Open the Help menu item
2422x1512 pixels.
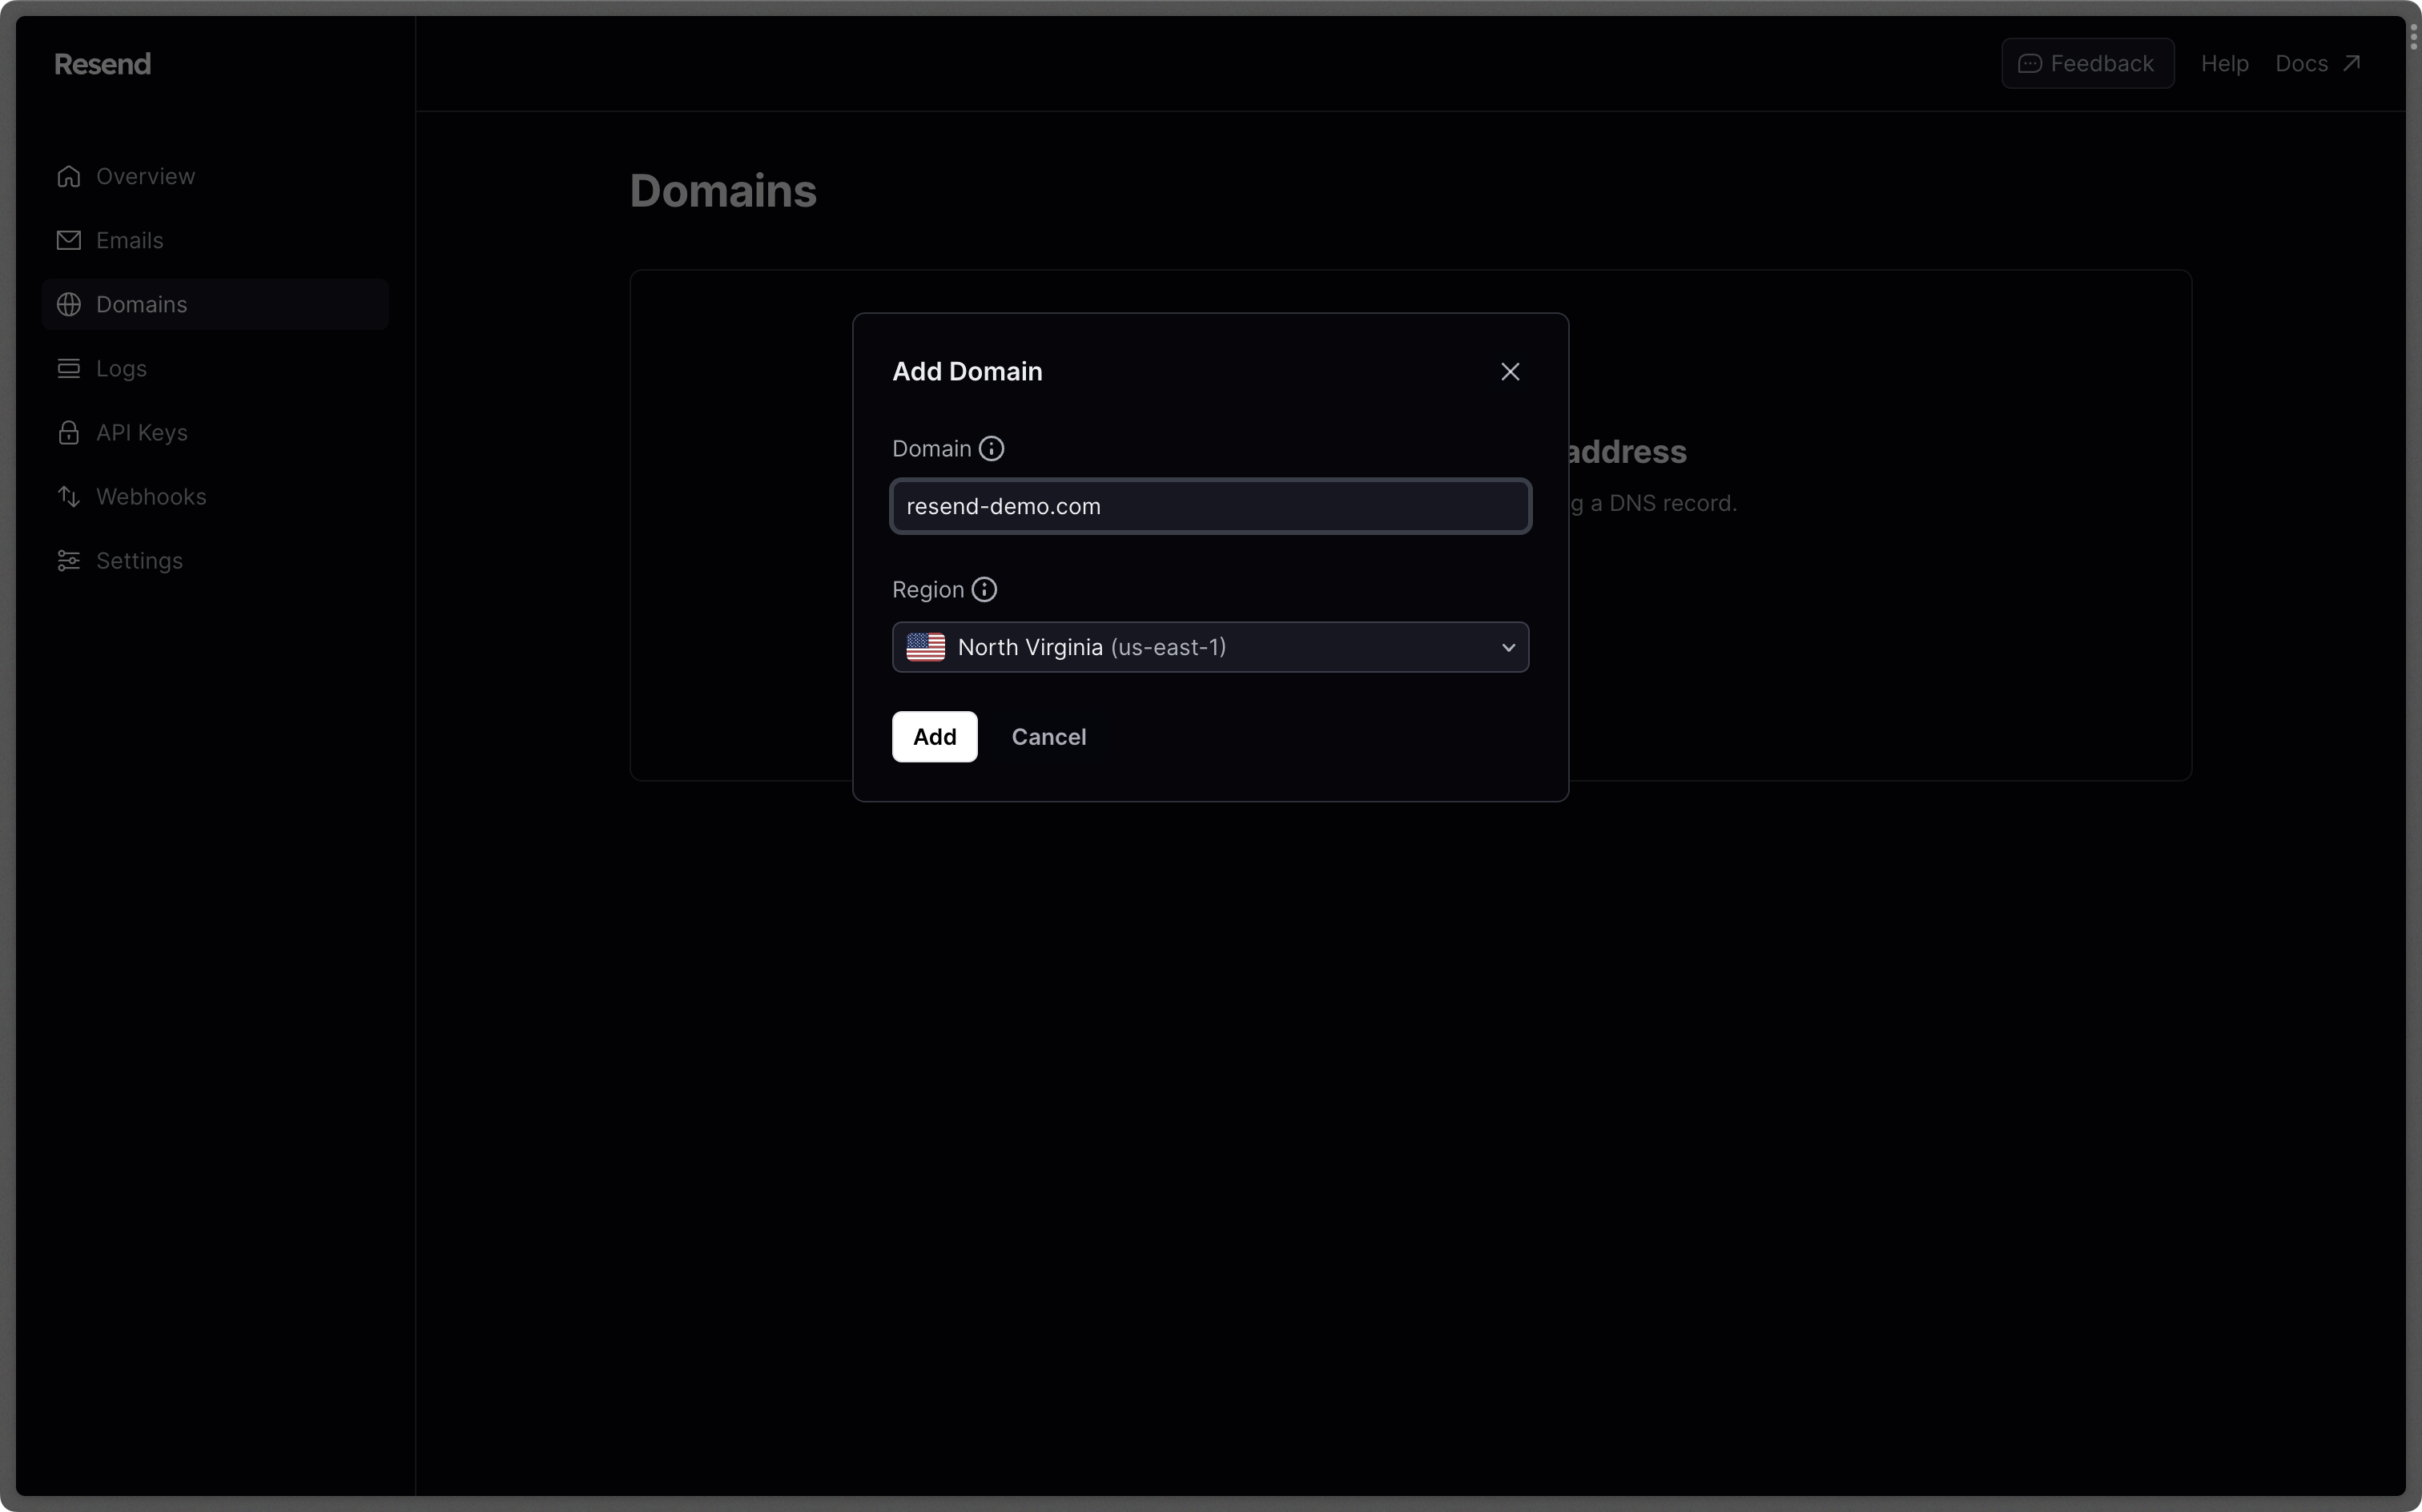click(2224, 63)
